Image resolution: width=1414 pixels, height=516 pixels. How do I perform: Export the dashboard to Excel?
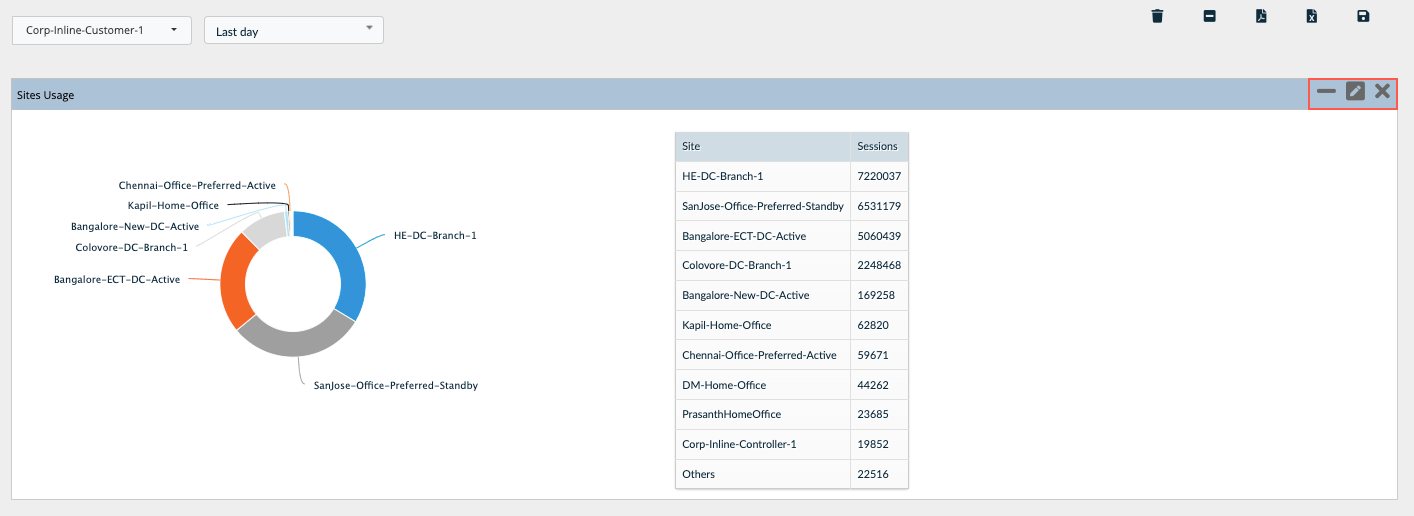click(x=1312, y=16)
